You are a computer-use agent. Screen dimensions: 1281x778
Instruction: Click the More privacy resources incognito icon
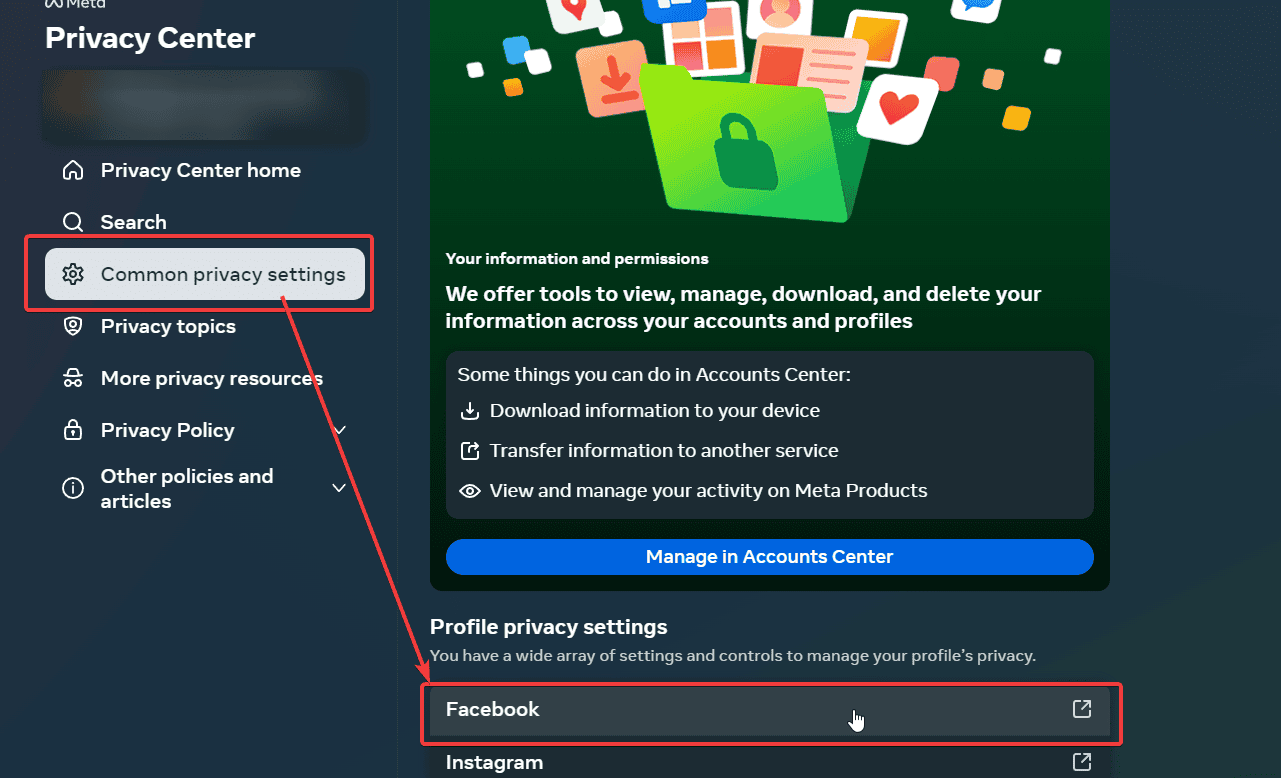point(73,378)
